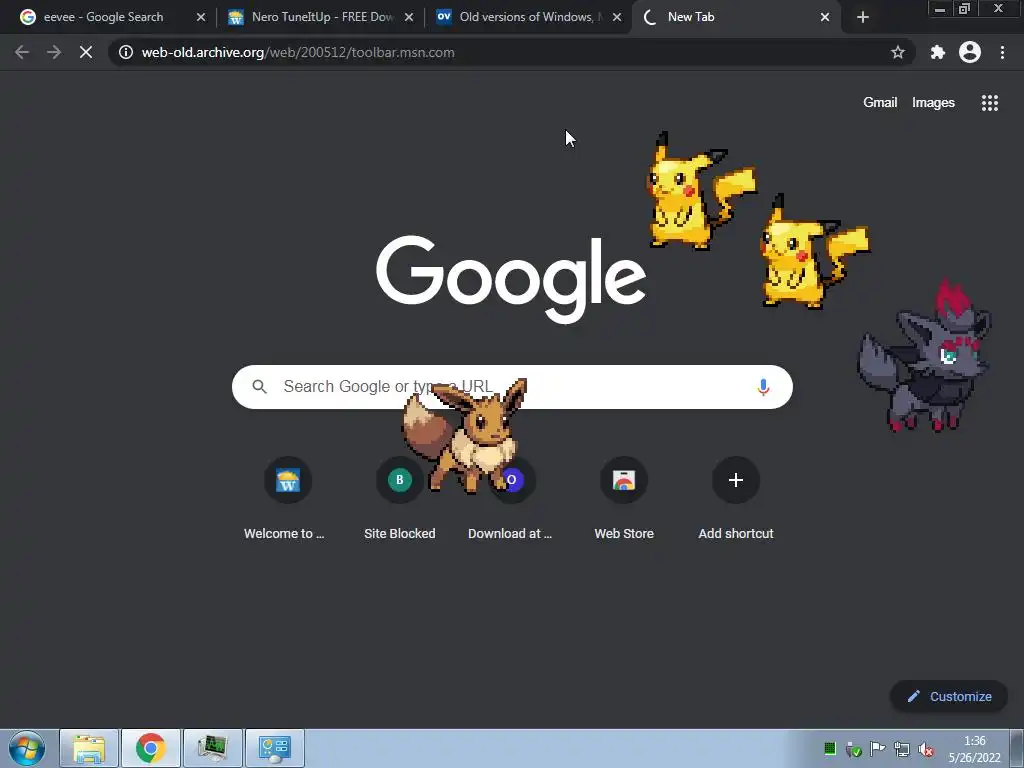Open the Gmail link
Viewport: 1024px width, 768px height.
pyautogui.click(x=880, y=103)
